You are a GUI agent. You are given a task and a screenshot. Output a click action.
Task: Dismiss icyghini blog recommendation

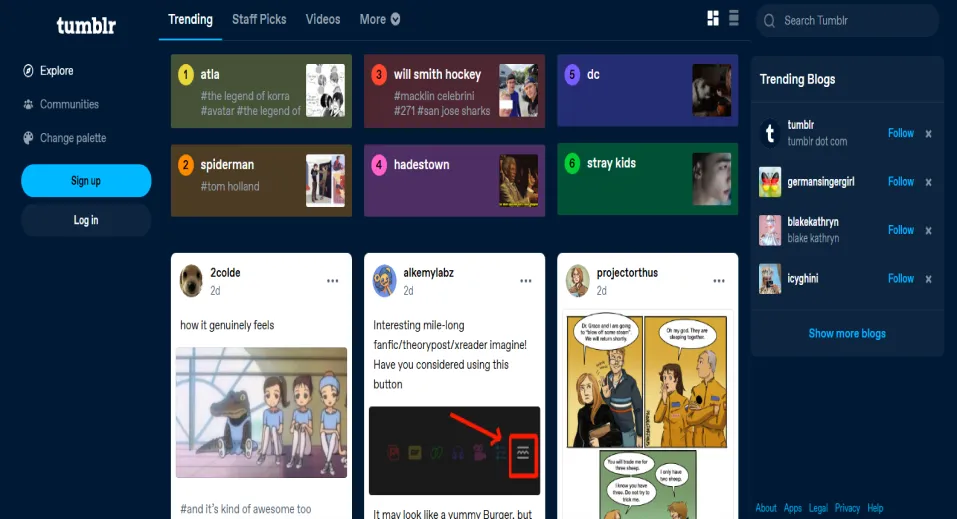tap(928, 279)
